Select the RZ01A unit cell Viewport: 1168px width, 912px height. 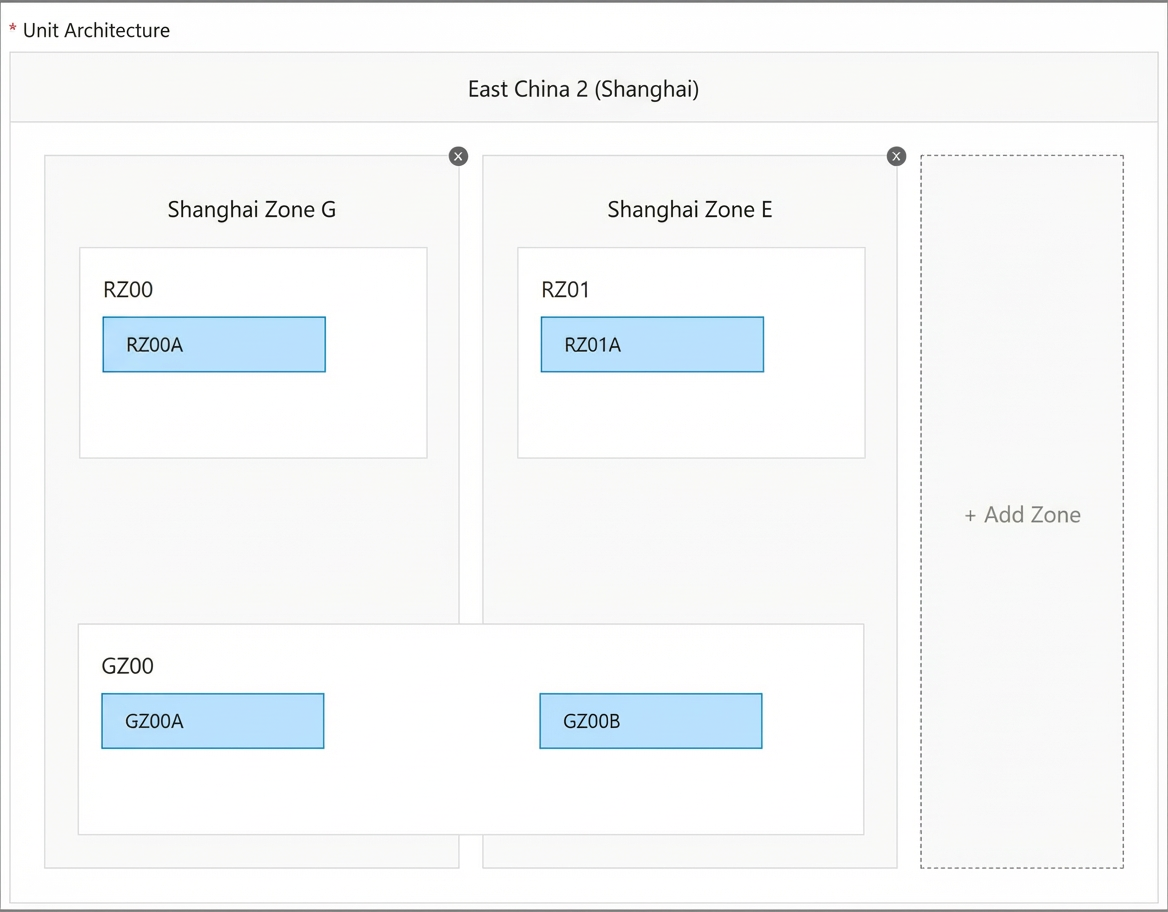pyautogui.click(x=653, y=344)
